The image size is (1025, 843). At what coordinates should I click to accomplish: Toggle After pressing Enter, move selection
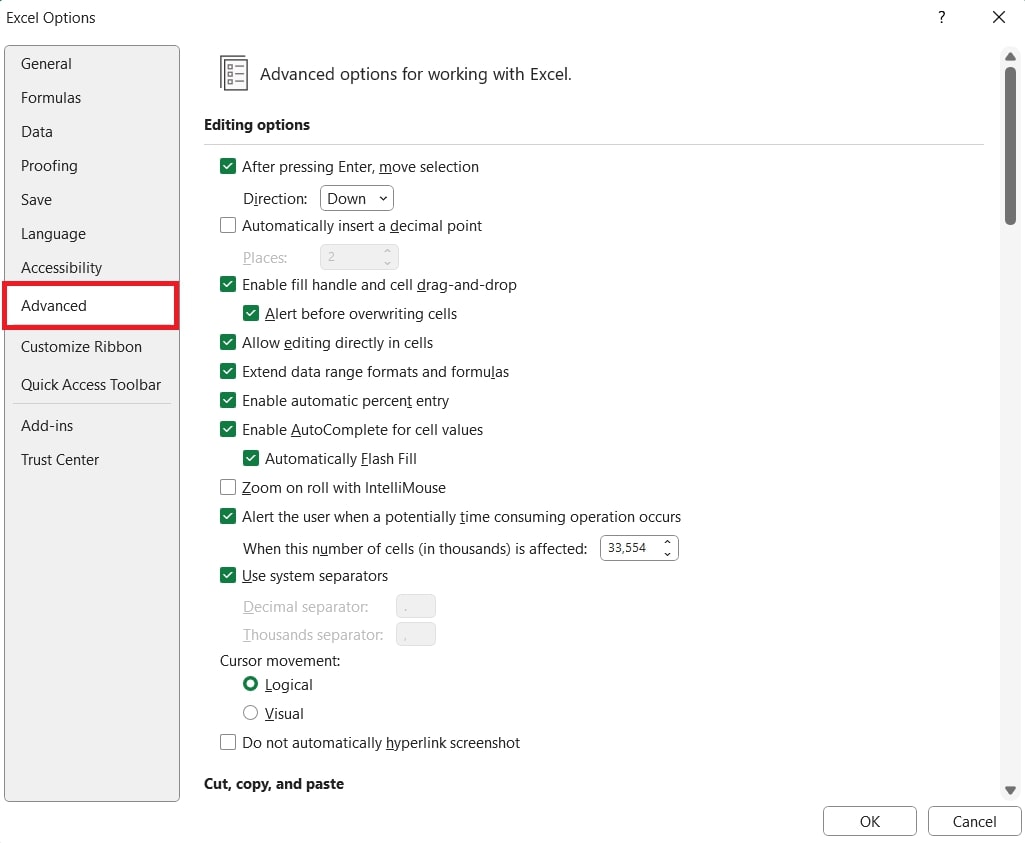(x=227, y=167)
